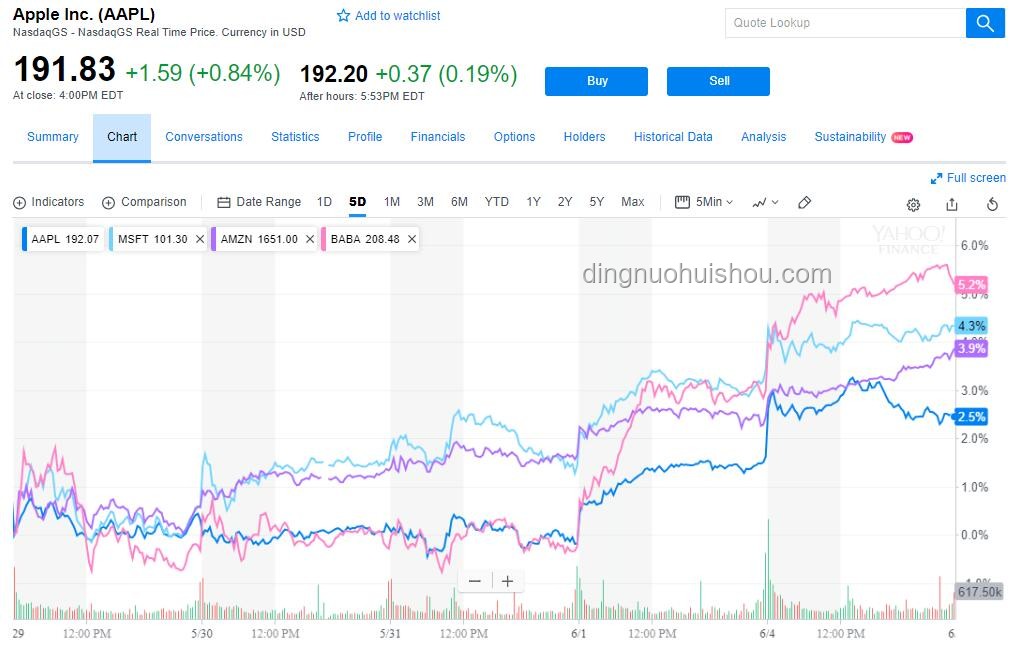Click the share chart icon
The image size is (1010, 651).
(x=952, y=204)
